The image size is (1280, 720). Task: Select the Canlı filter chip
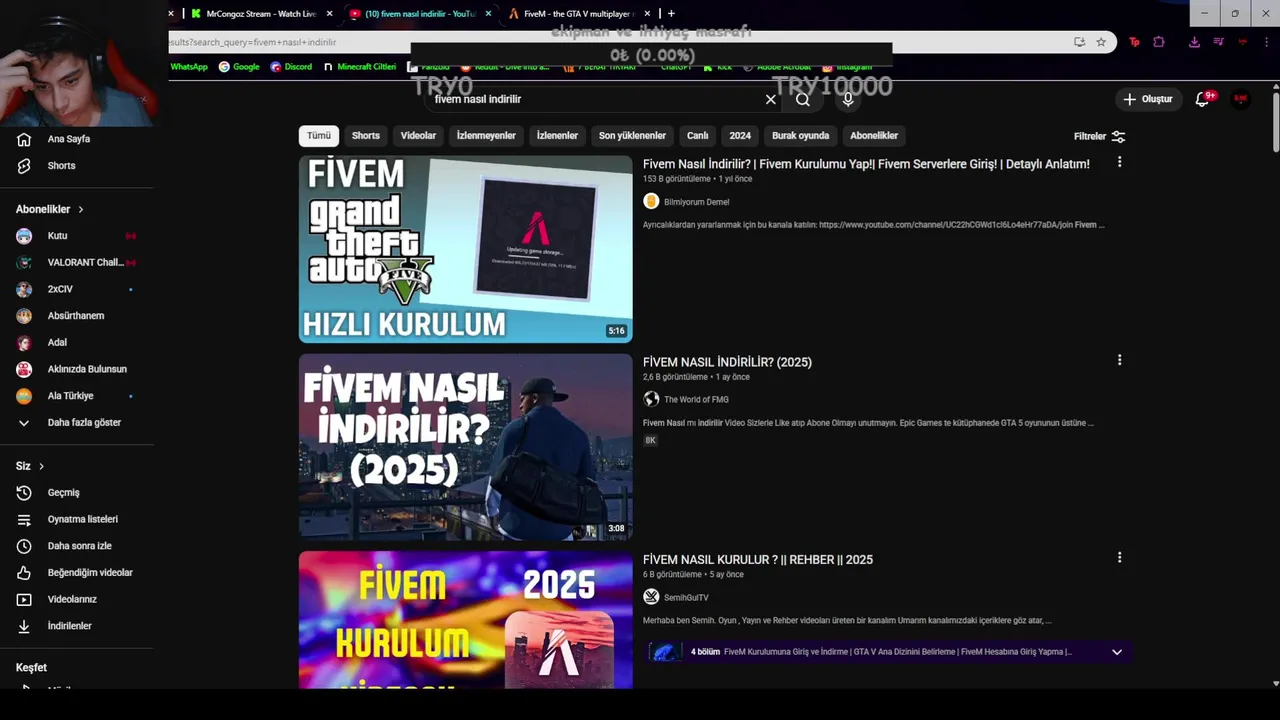[x=698, y=136]
